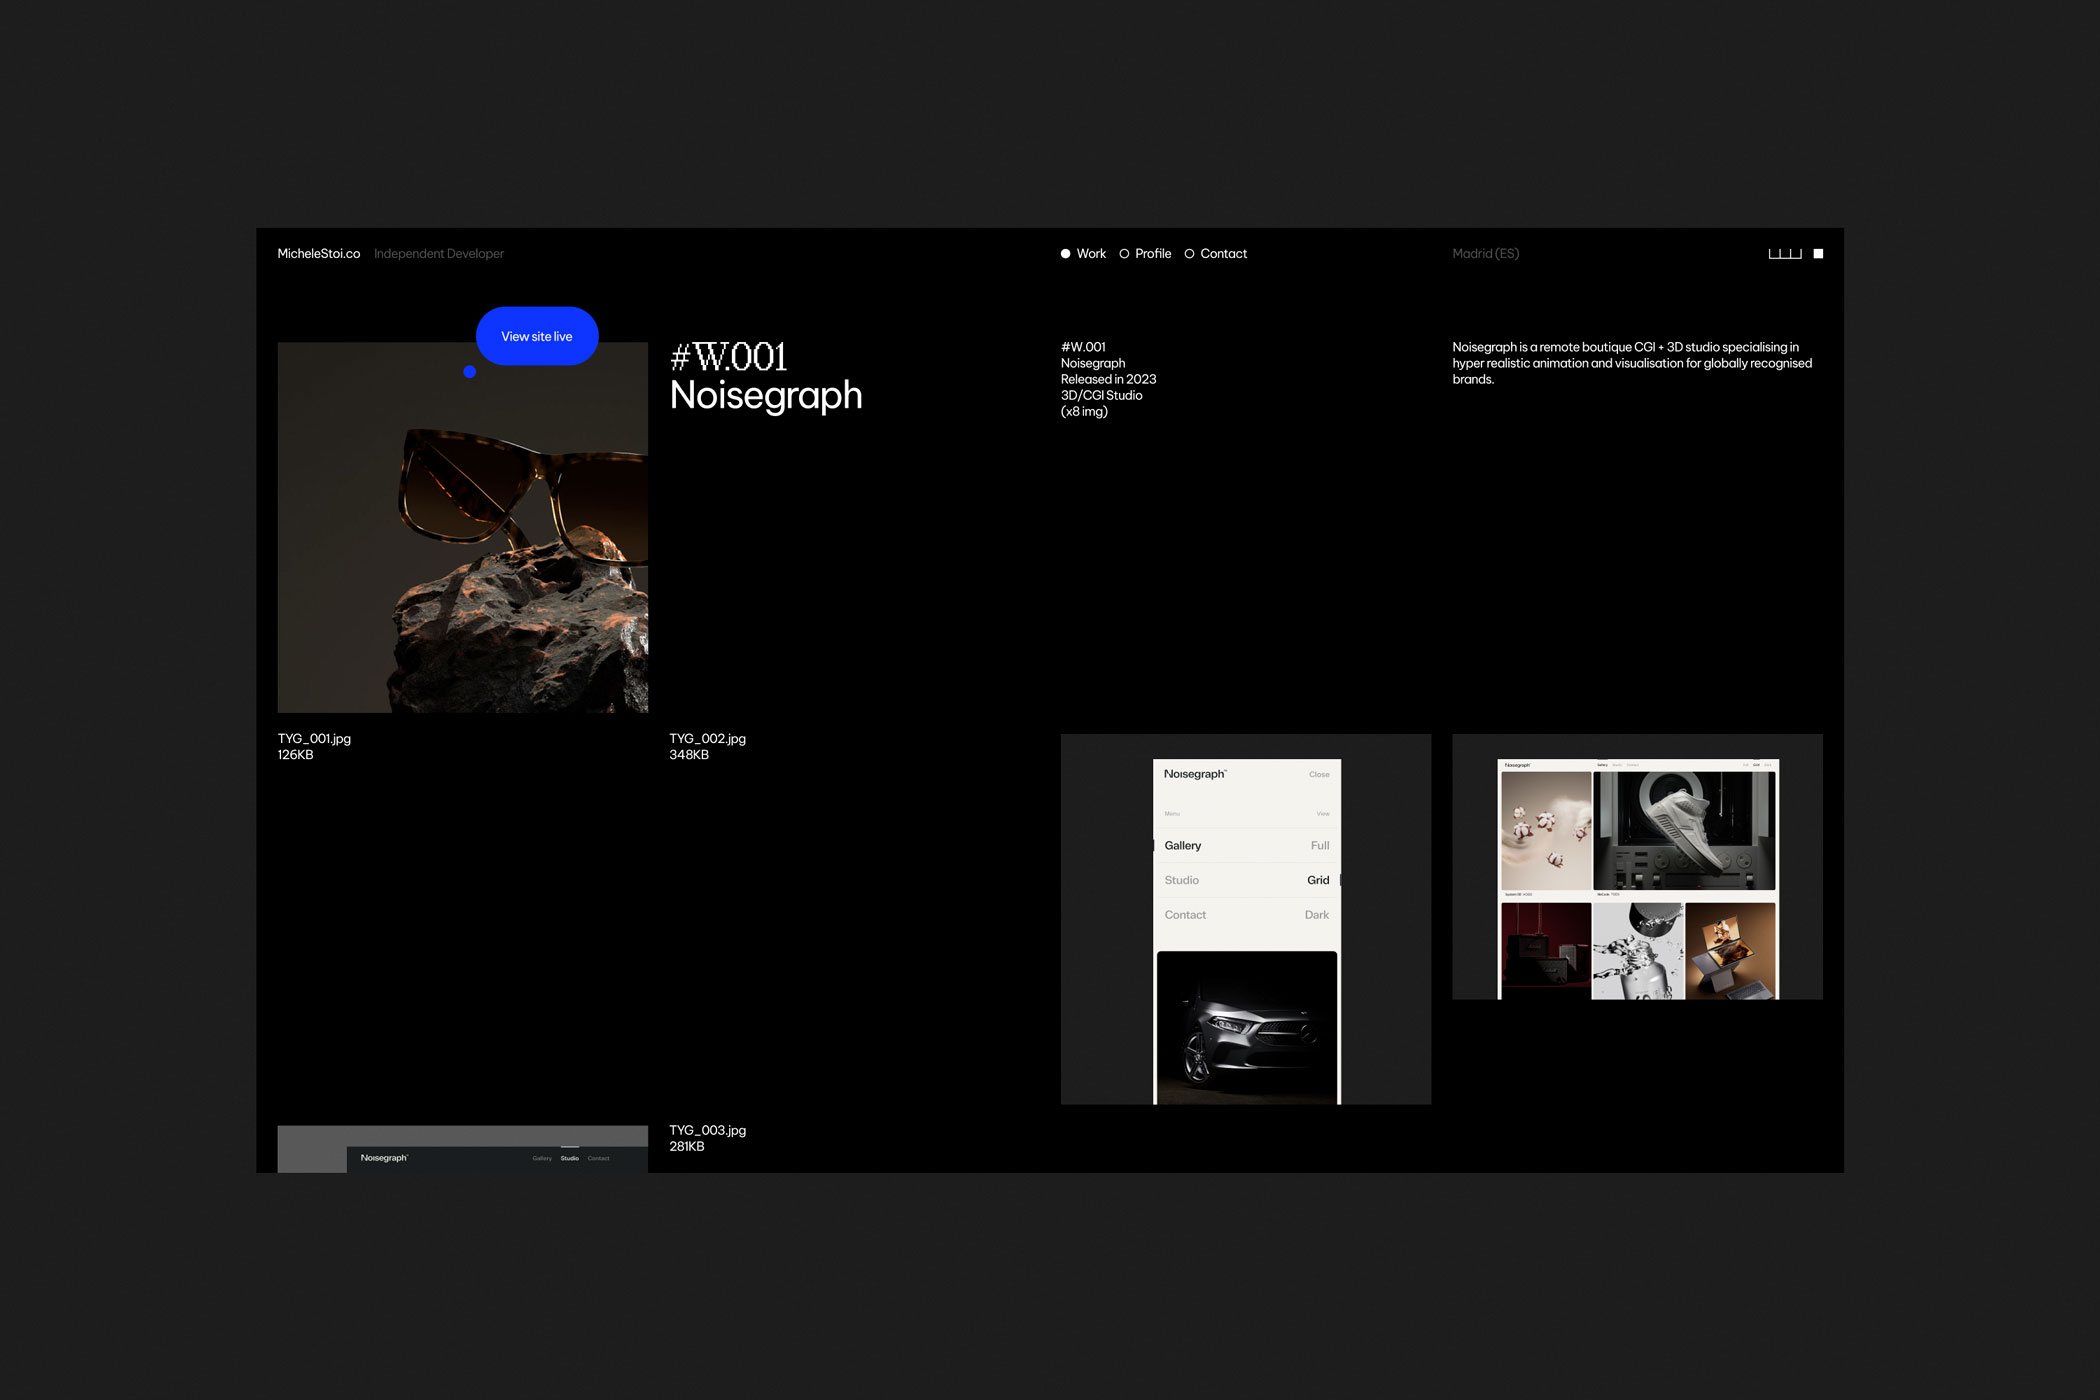Click the Independent Developer subtitle
The image size is (2100, 1400).
[x=439, y=254]
